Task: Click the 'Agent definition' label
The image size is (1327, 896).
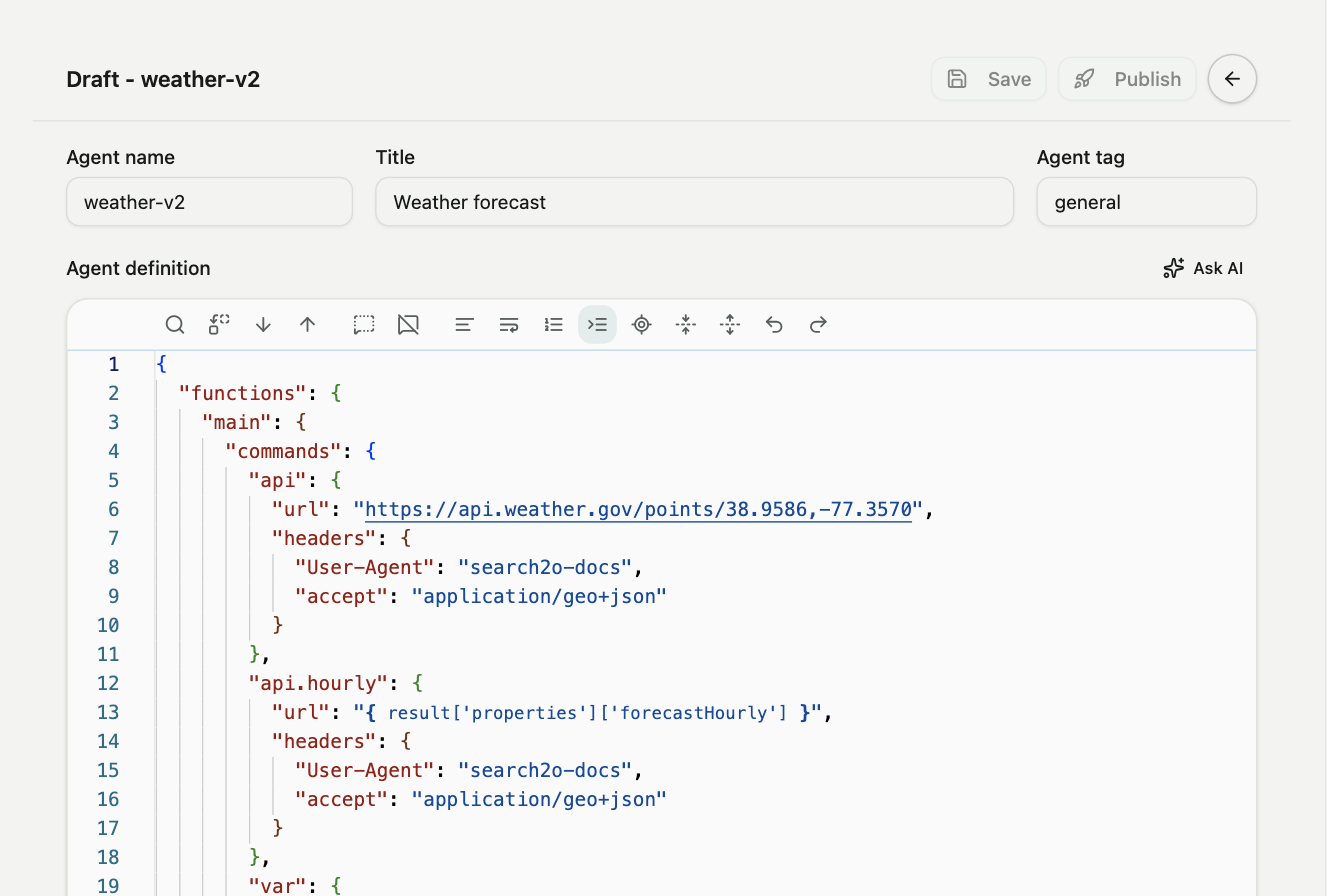Action: click(138, 268)
